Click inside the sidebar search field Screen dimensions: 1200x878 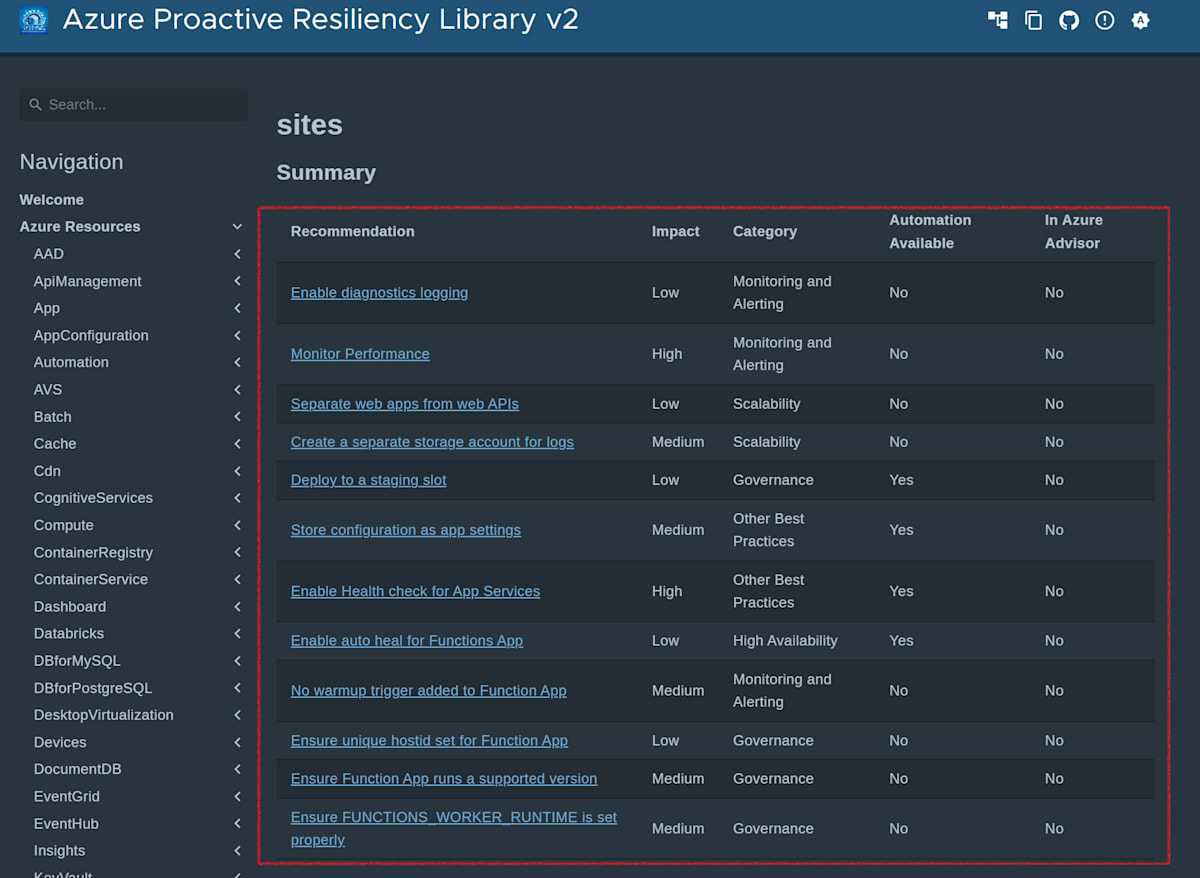click(x=133, y=104)
